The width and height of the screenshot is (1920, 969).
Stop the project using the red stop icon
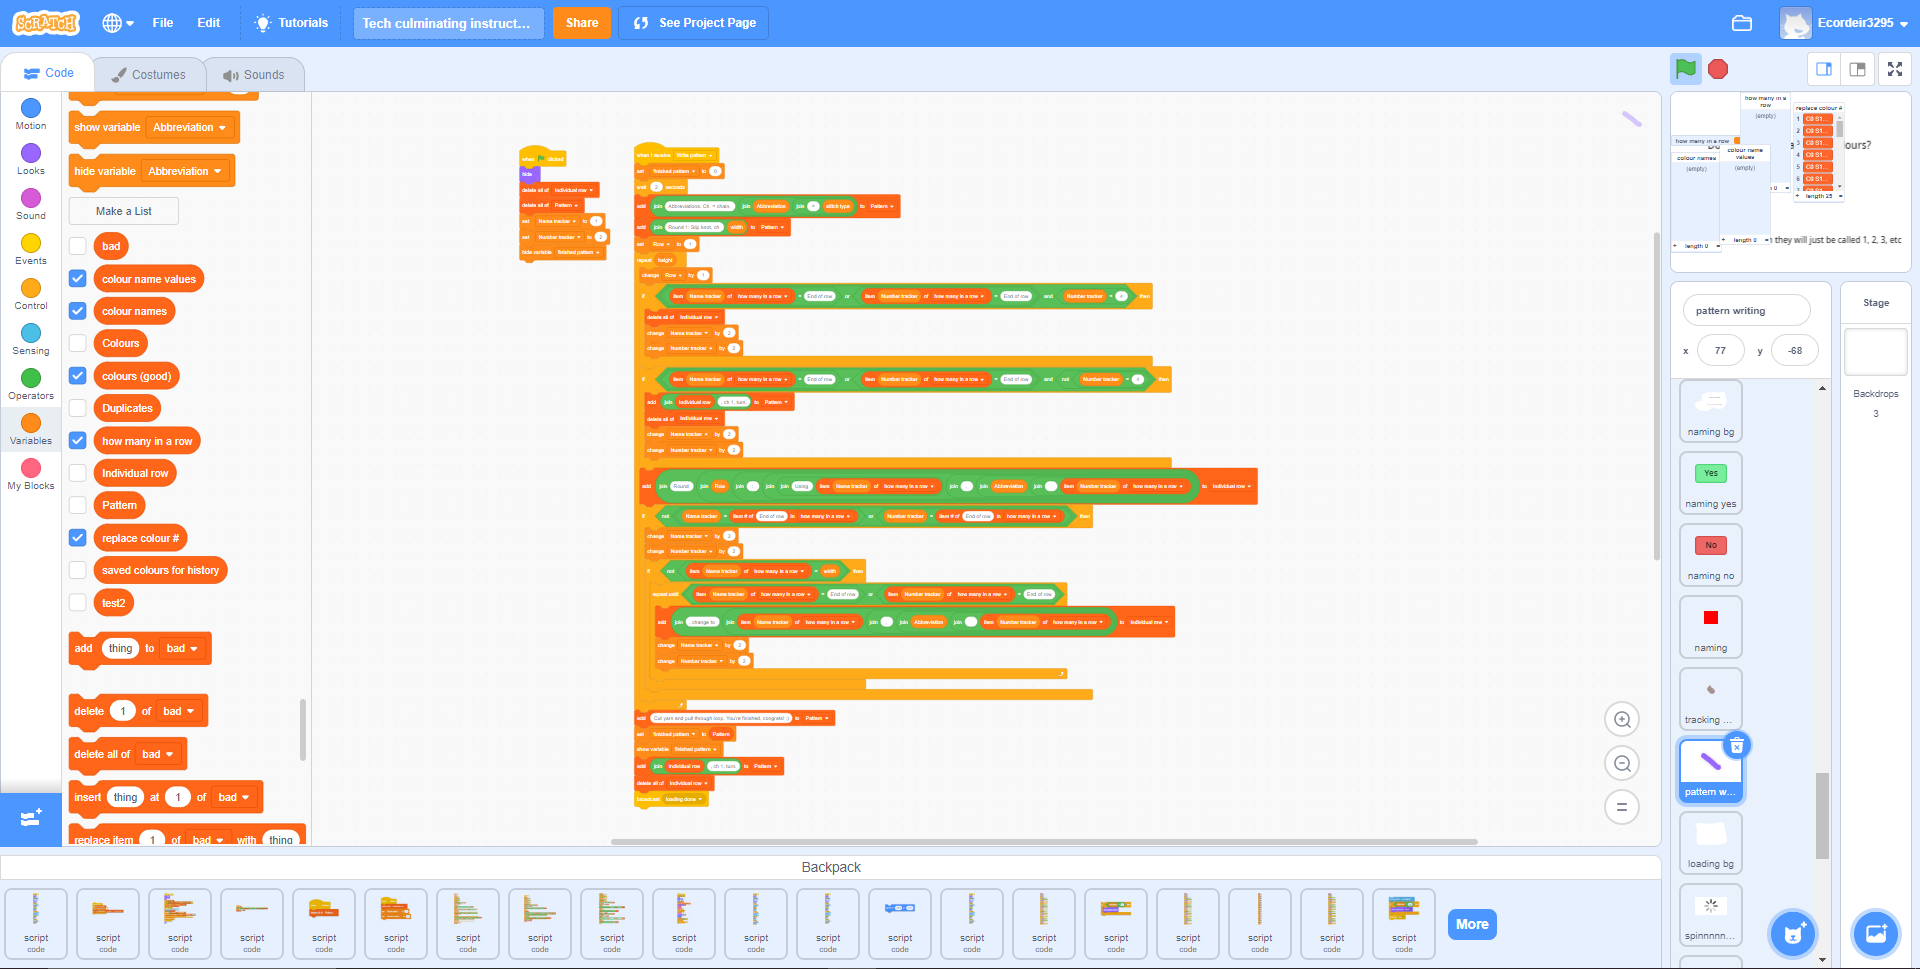pyautogui.click(x=1718, y=68)
